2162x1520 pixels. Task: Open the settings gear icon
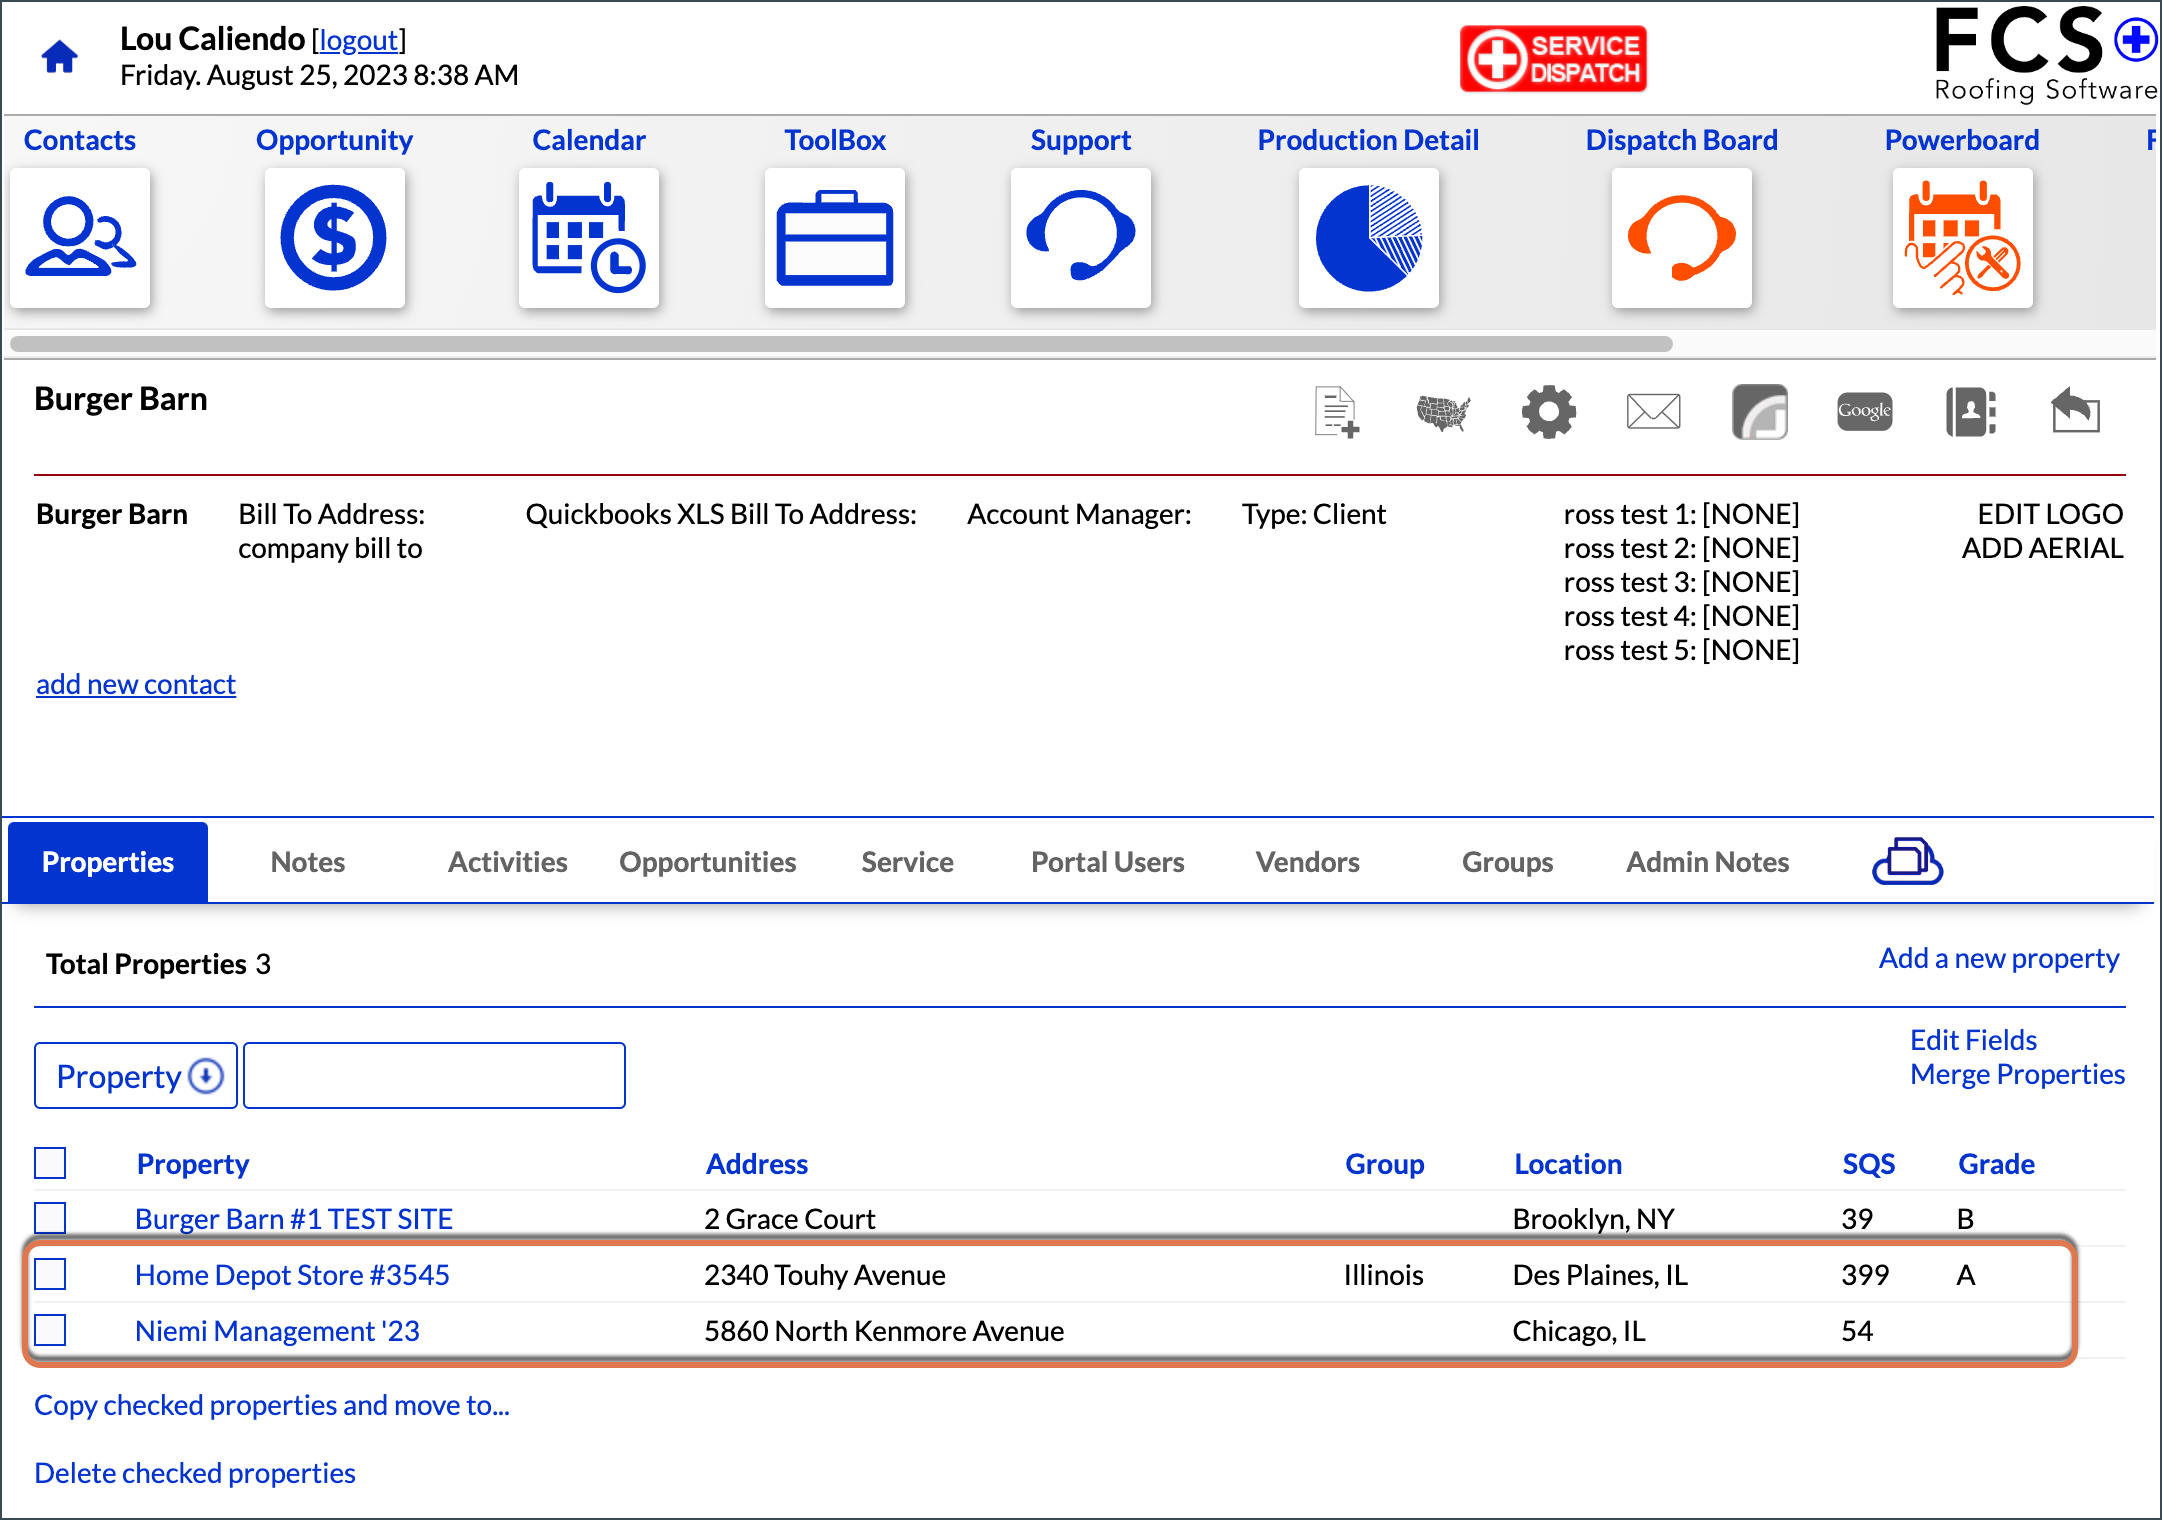tap(1549, 412)
